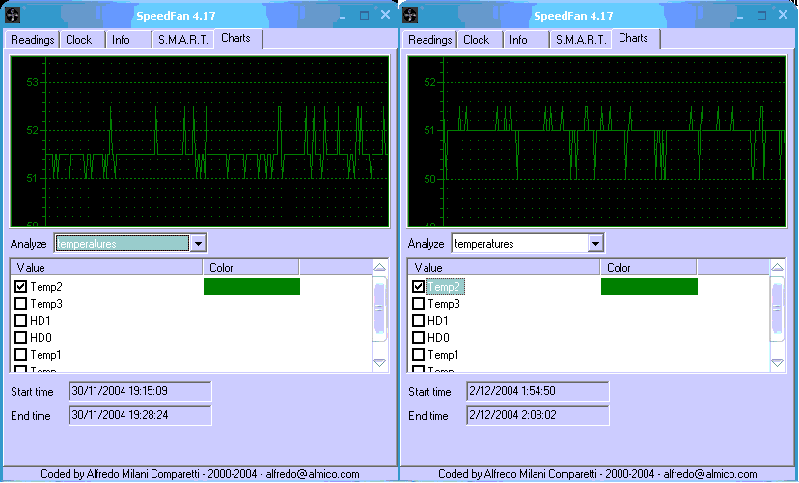Open Clock tab in right window
The width and height of the screenshot is (799, 483).
tap(479, 40)
